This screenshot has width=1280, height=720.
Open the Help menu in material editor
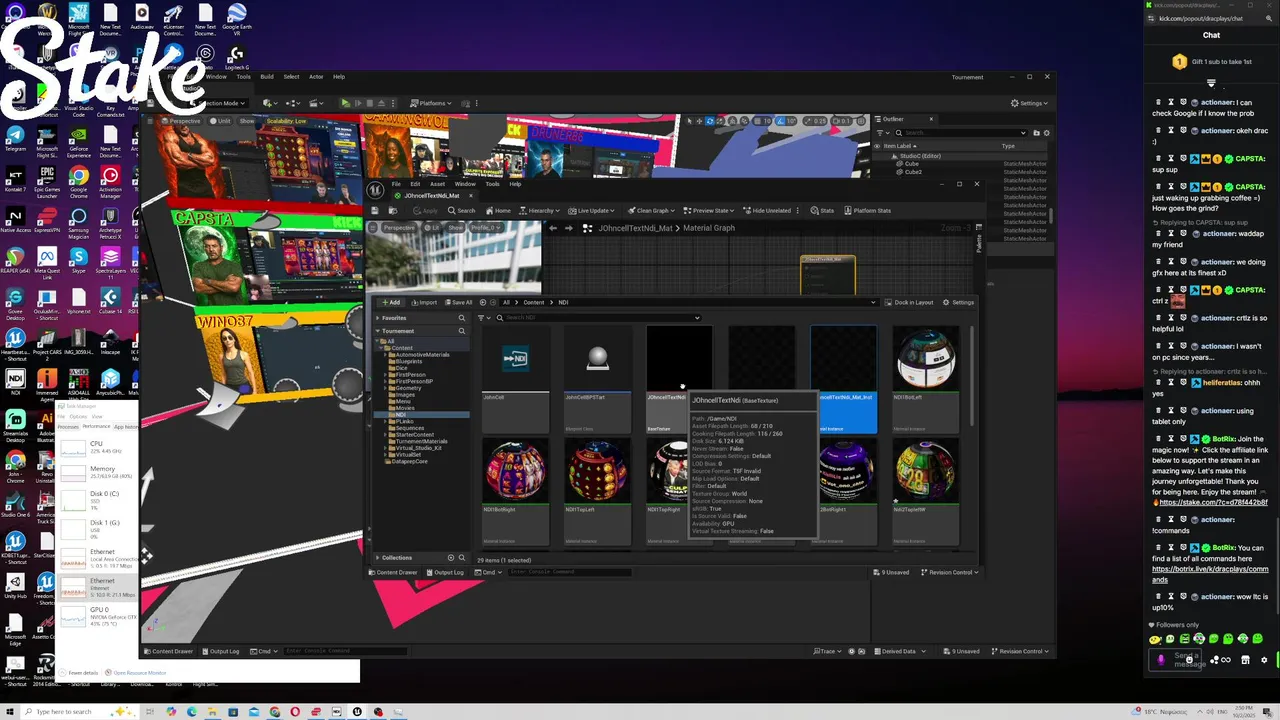coord(515,184)
